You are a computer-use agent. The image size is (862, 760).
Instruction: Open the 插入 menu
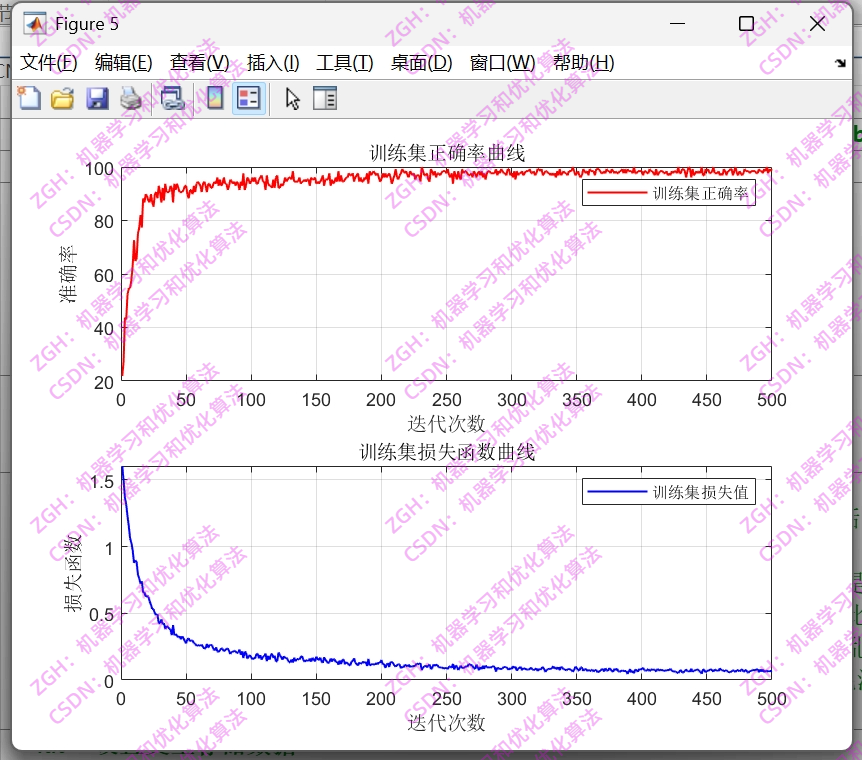click(268, 62)
